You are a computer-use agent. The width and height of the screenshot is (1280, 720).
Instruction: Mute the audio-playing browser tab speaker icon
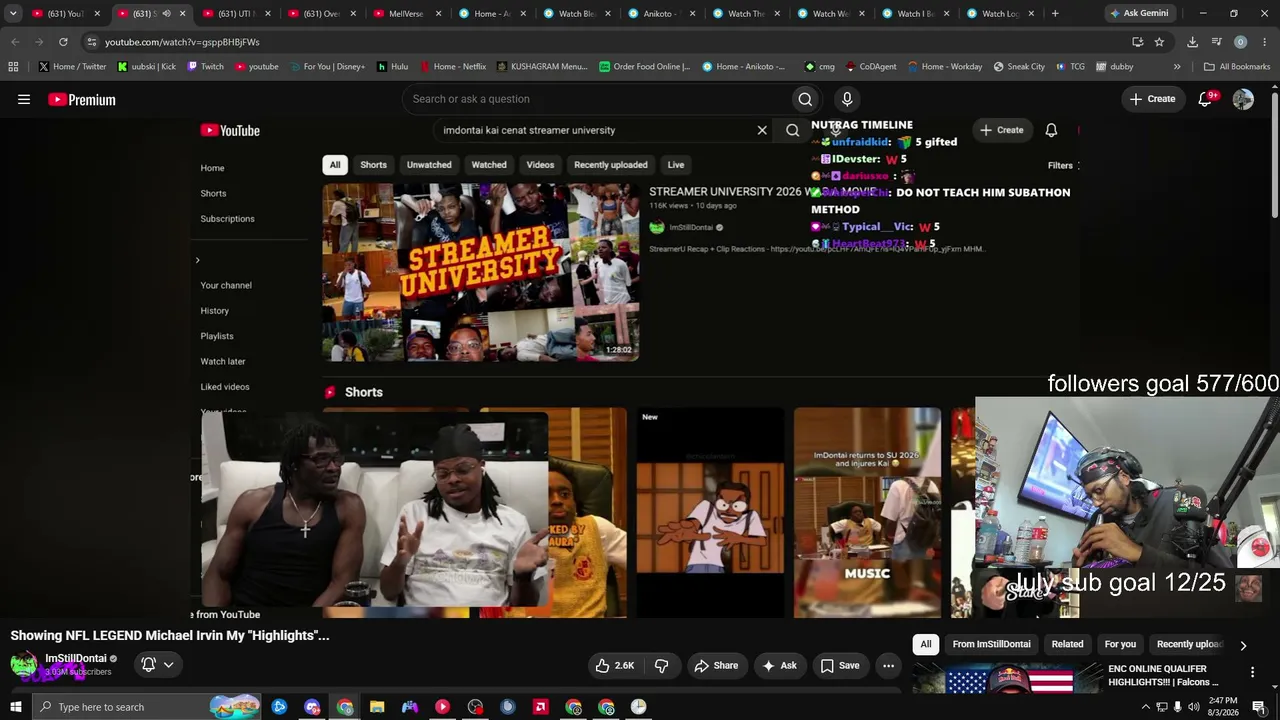tap(167, 13)
